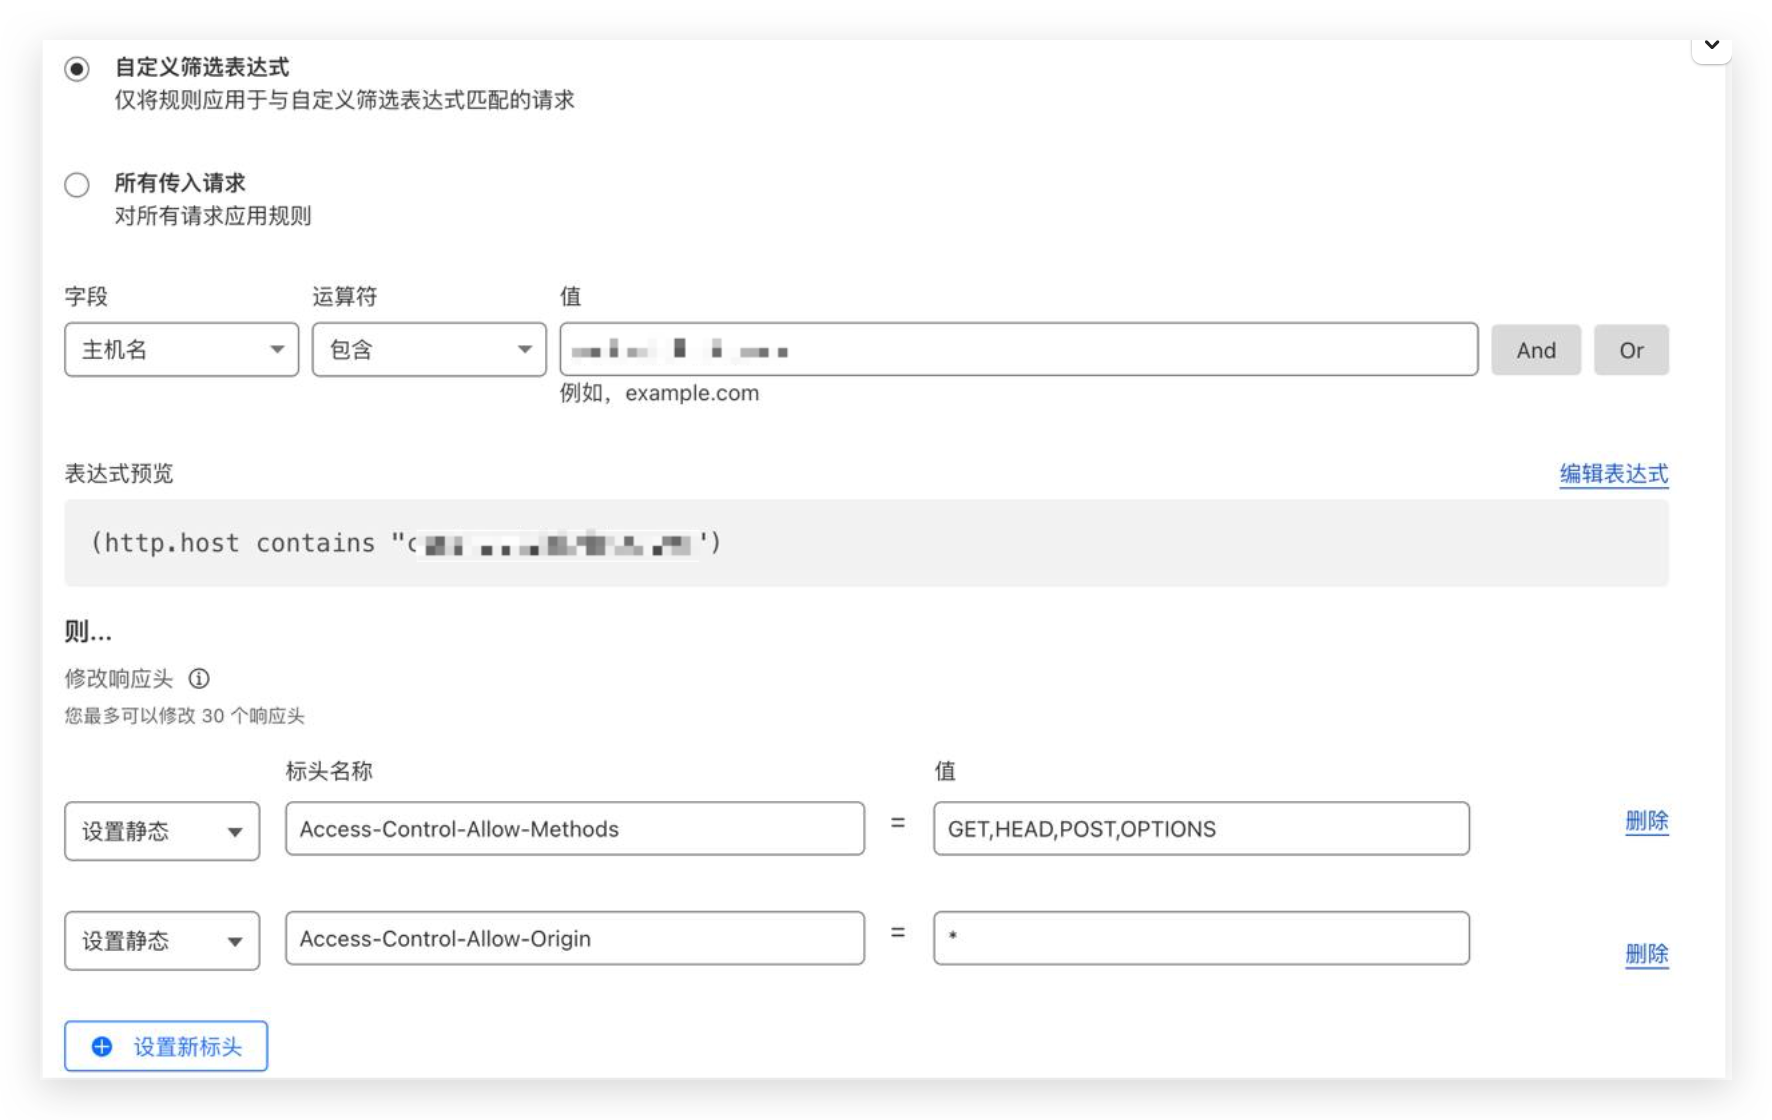Click the http.host expression preview box

(x=866, y=543)
